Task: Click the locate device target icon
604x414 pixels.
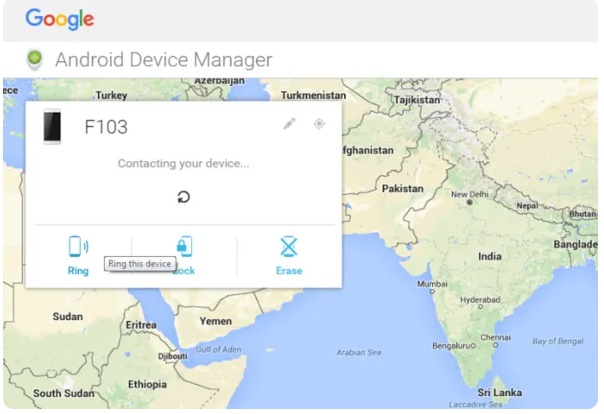Action: coord(319,124)
